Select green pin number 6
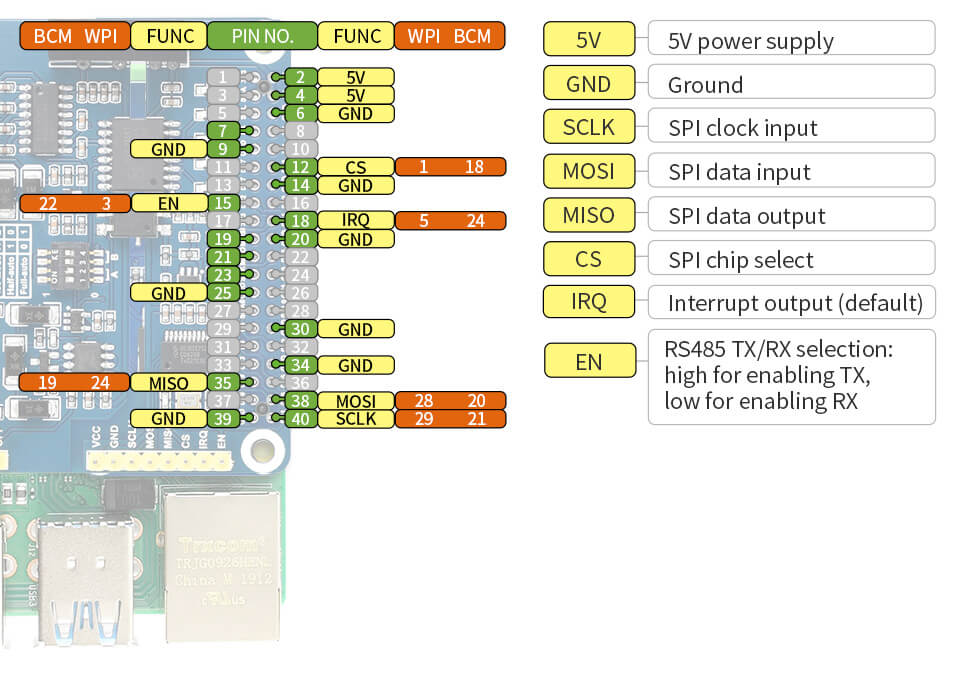The width and height of the screenshot is (960, 674). tap(301, 113)
